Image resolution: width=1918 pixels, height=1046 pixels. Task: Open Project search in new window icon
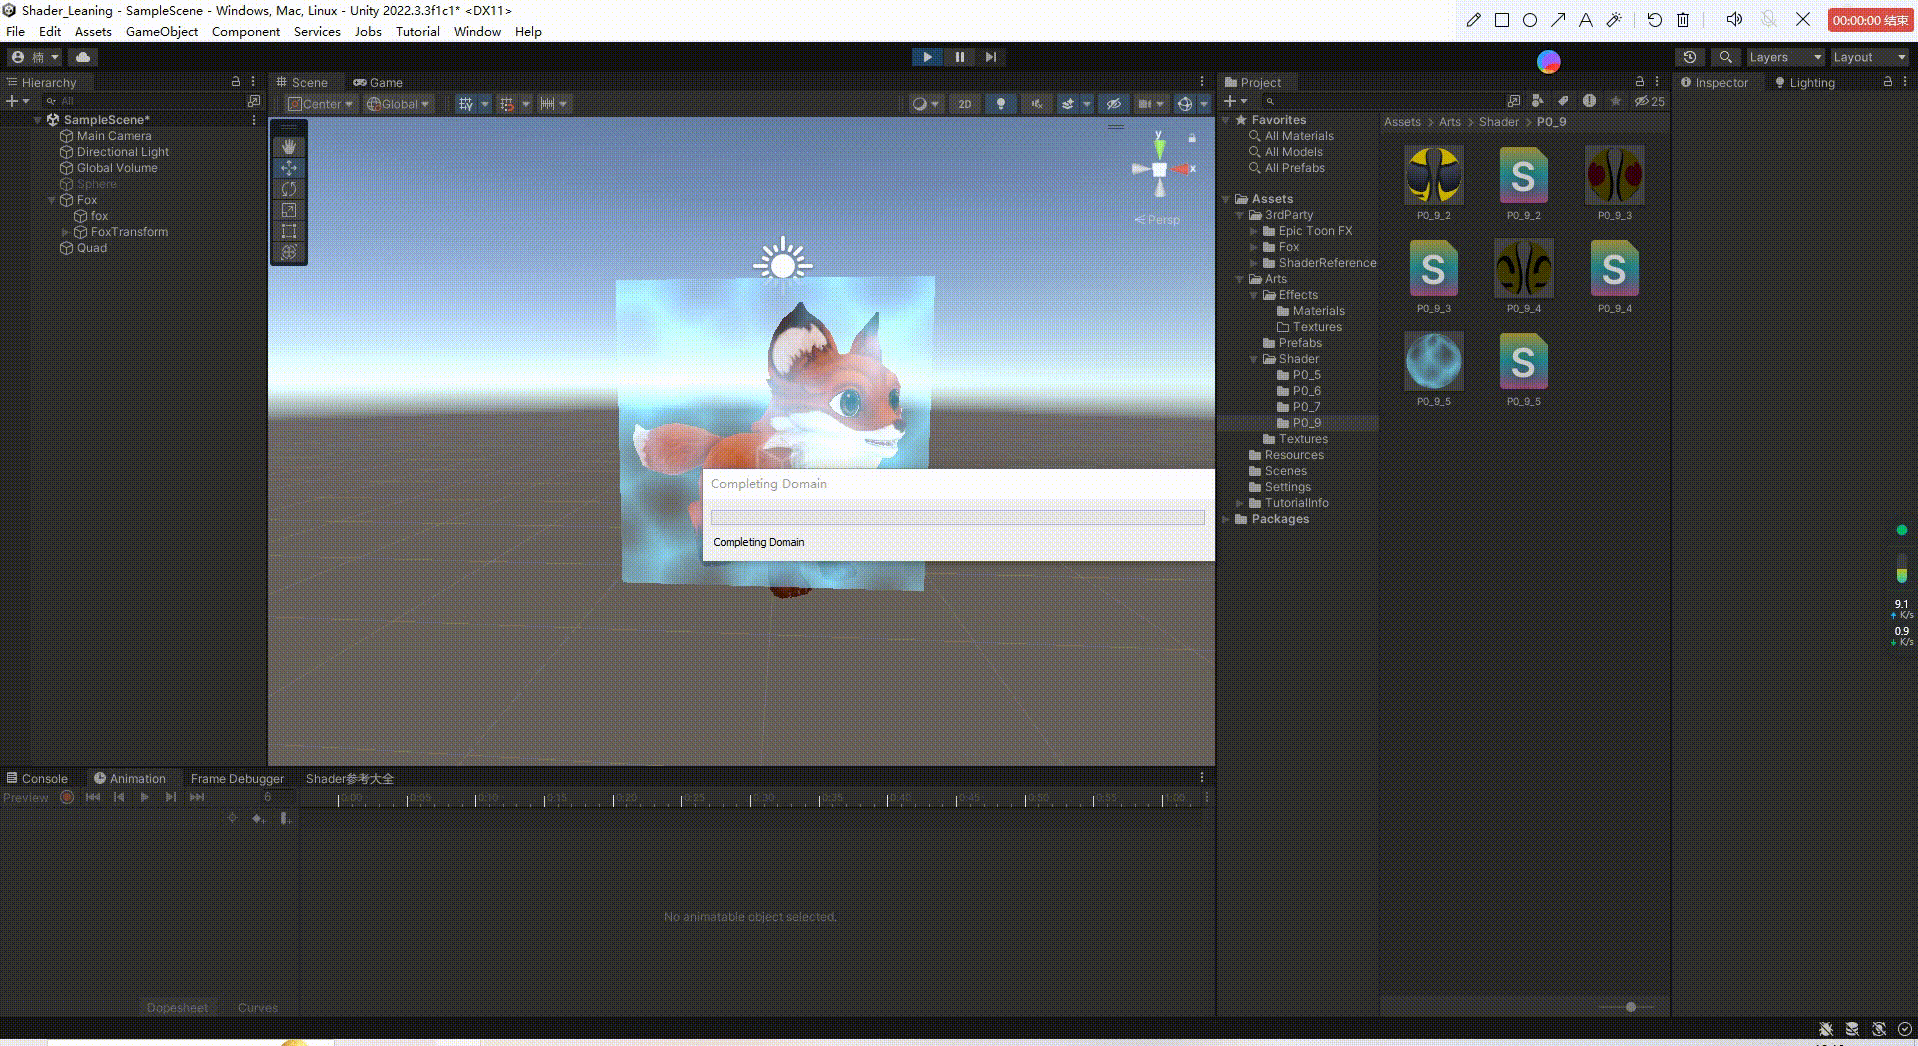pos(1513,101)
